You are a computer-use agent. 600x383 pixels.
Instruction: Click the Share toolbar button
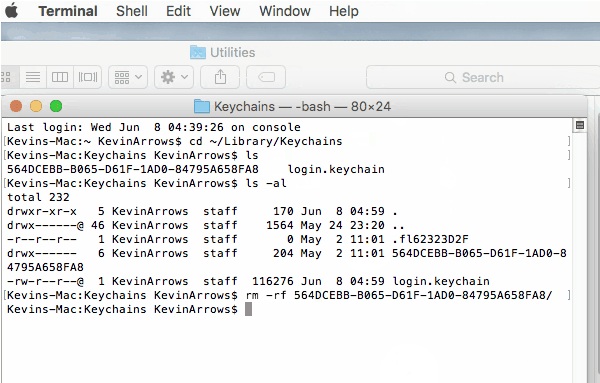tap(220, 77)
